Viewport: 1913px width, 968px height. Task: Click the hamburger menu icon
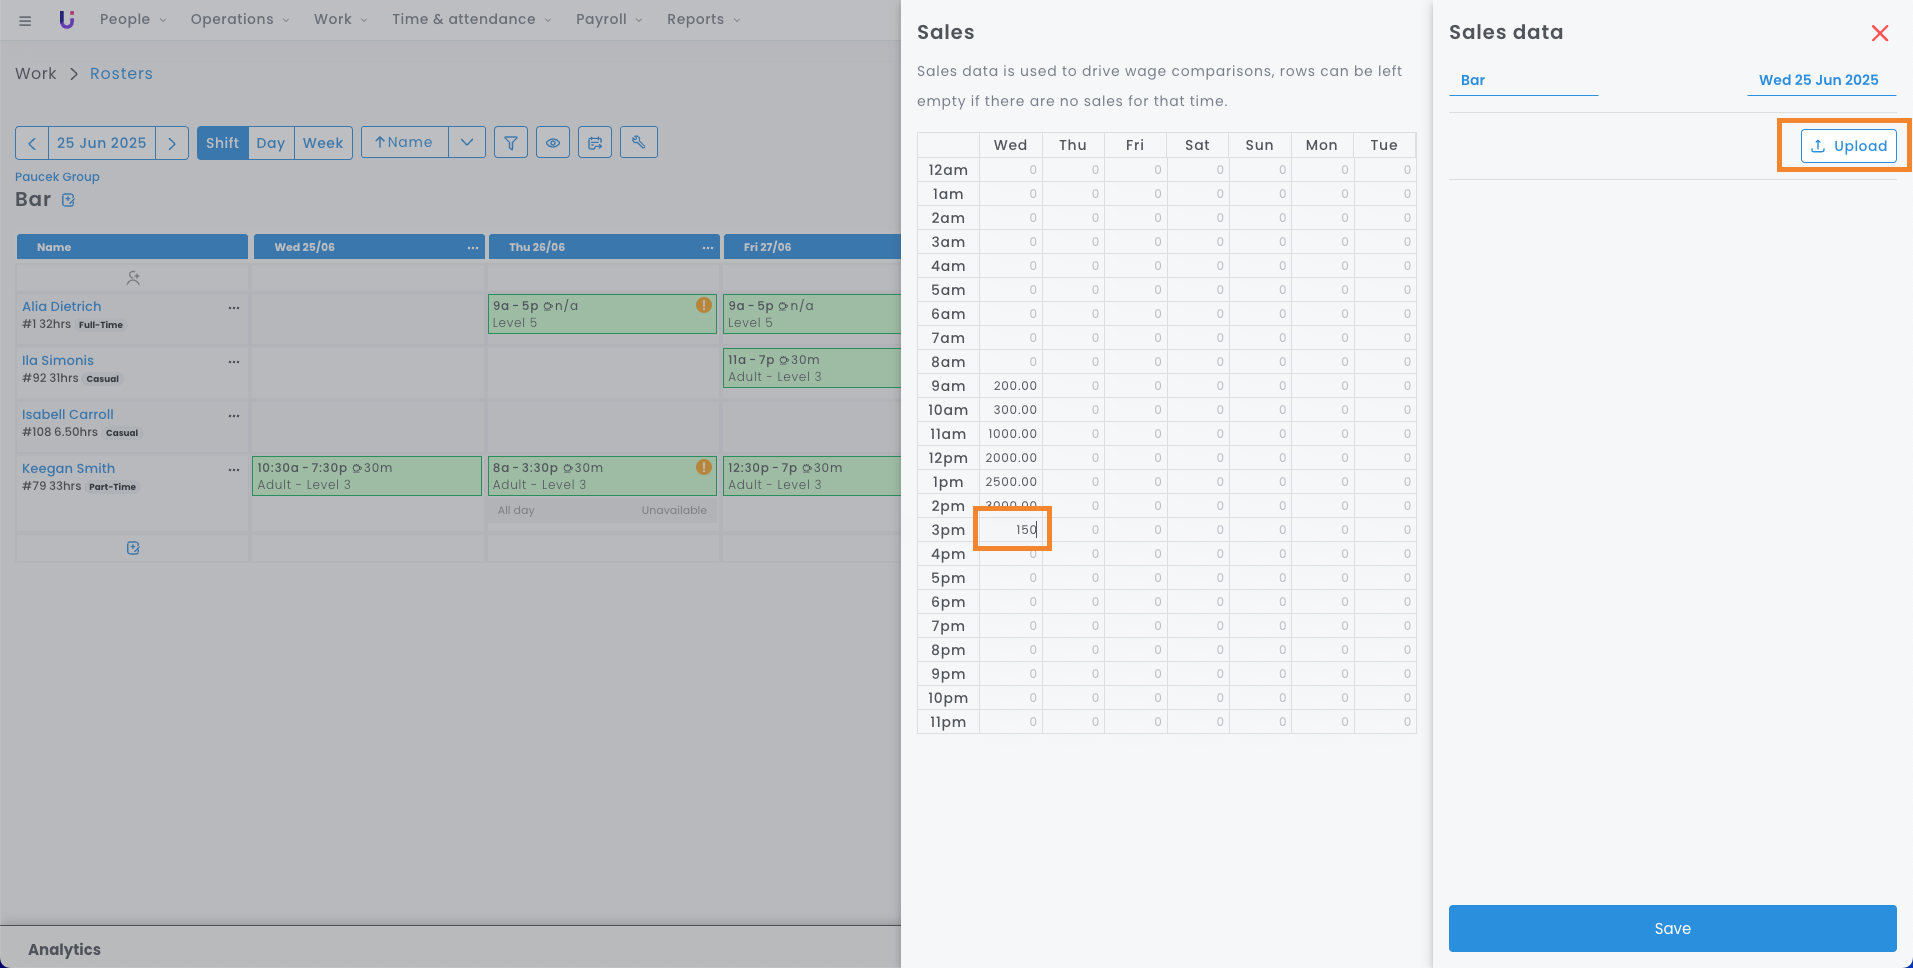pyautogui.click(x=25, y=20)
